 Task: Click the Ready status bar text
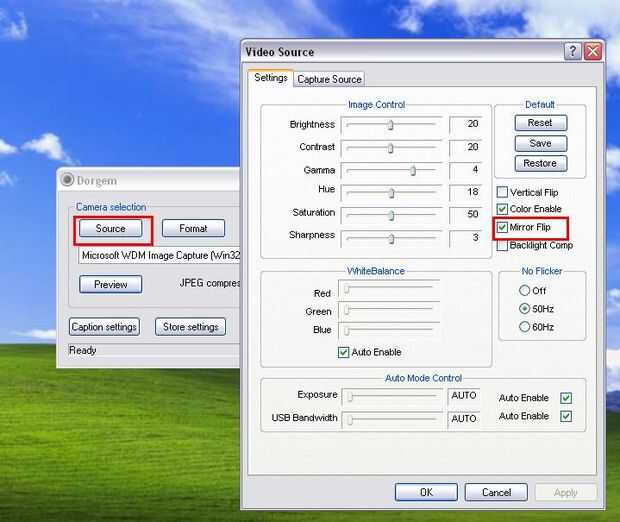coord(83,350)
